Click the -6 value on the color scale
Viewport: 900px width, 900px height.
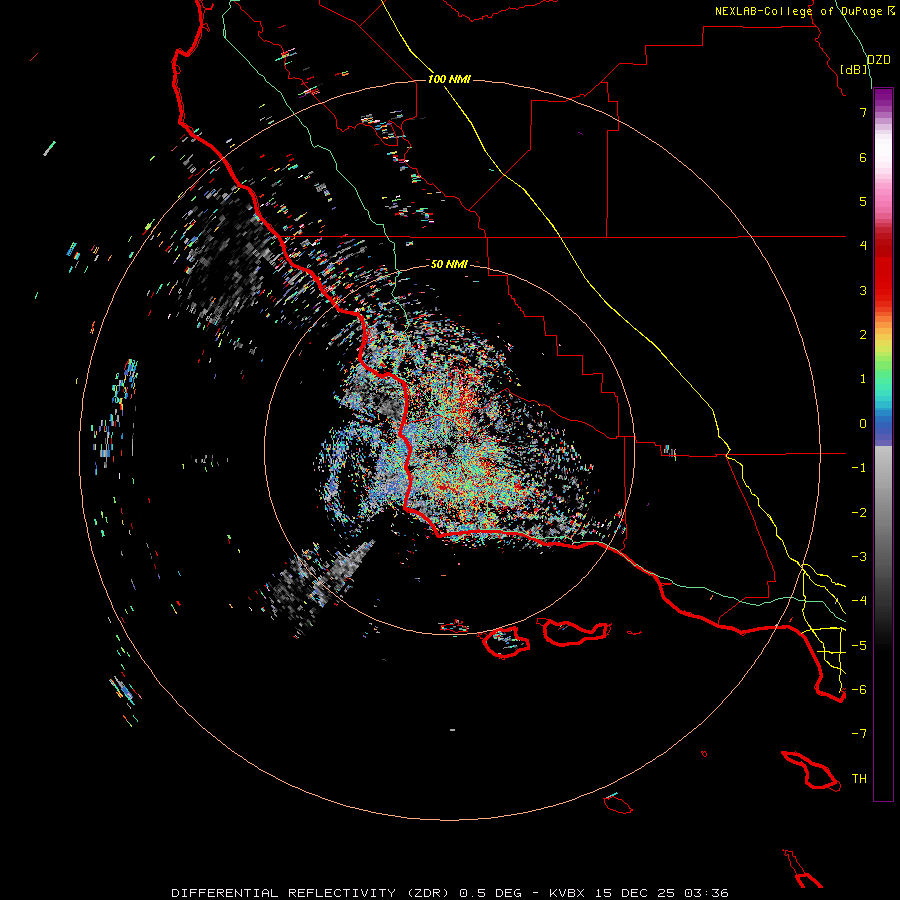(x=859, y=690)
